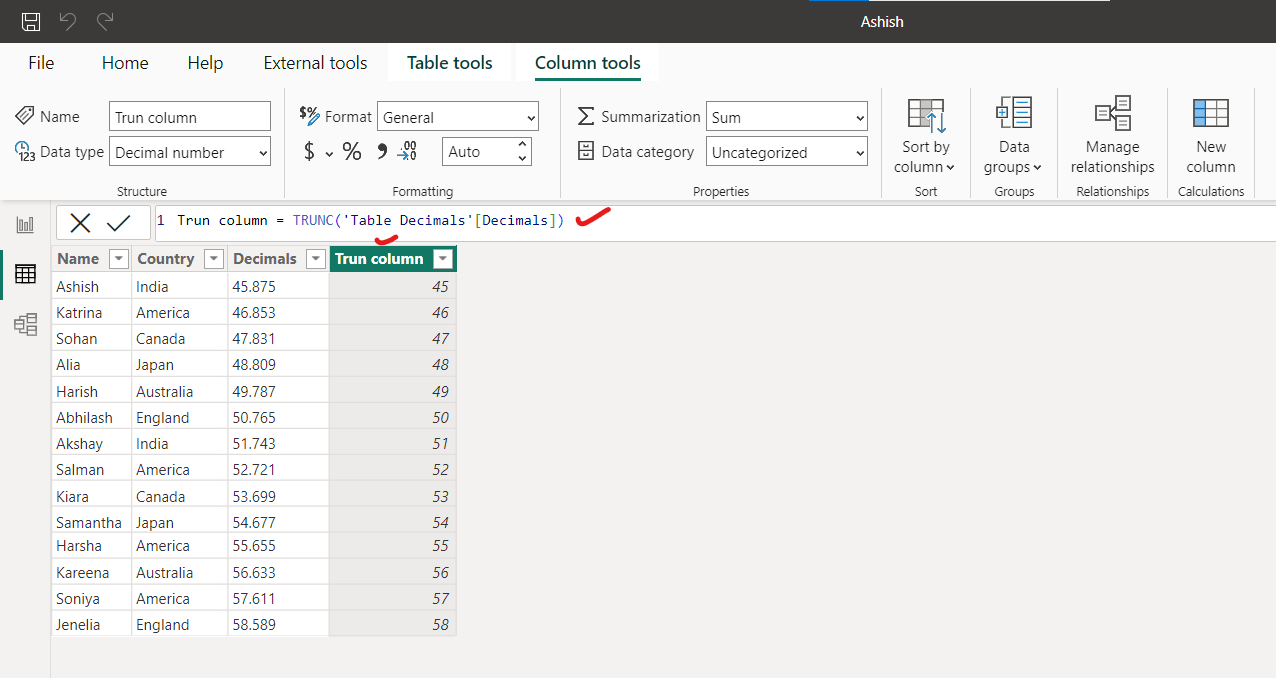
Task: Create a New column
Action: click(1210, 135)
